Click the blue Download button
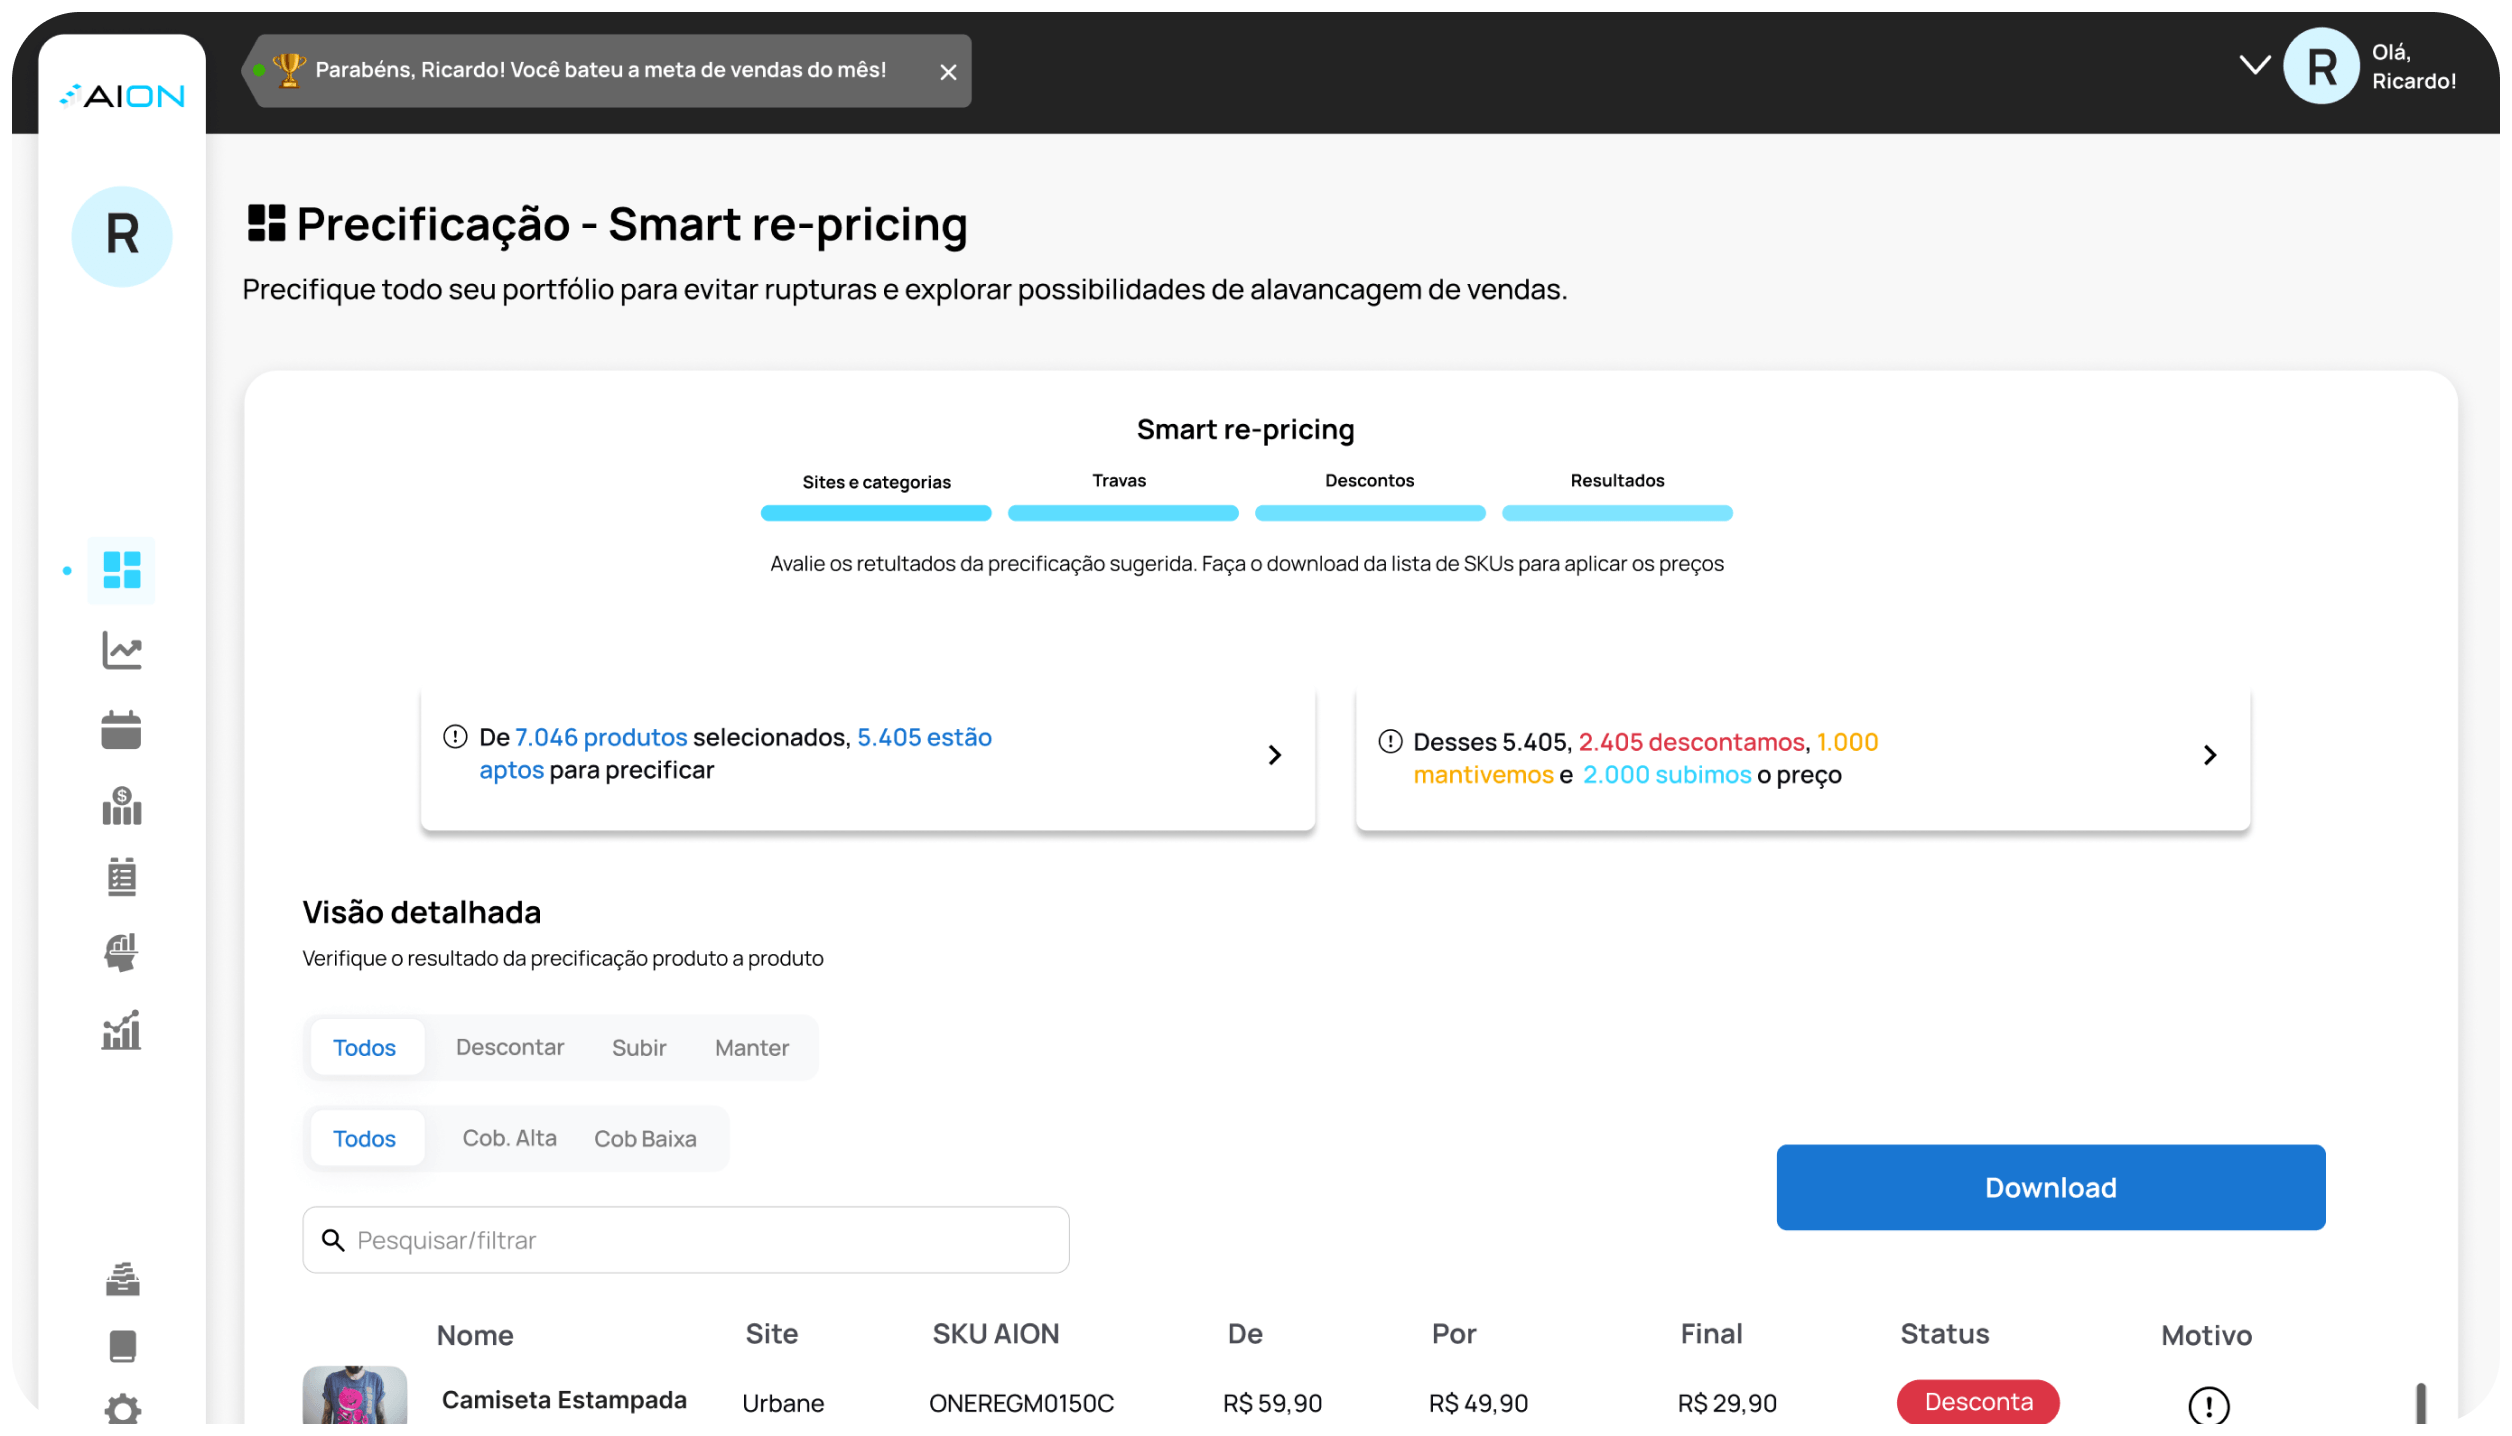The height and width of the screenshot is (1436, 2512). [x=2050, y=1187]
